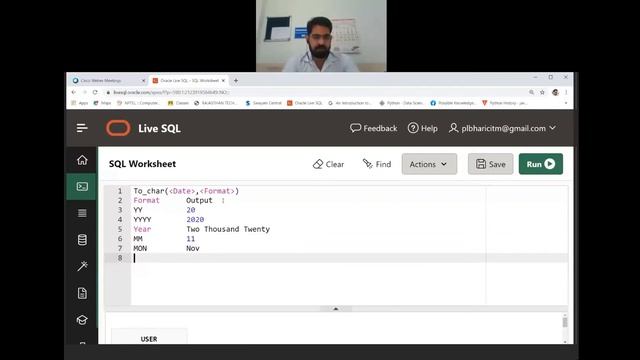Click the browser address bar
Image resolution: width=640 pixels, height=360 pixels.
click(x=314, y=93)
